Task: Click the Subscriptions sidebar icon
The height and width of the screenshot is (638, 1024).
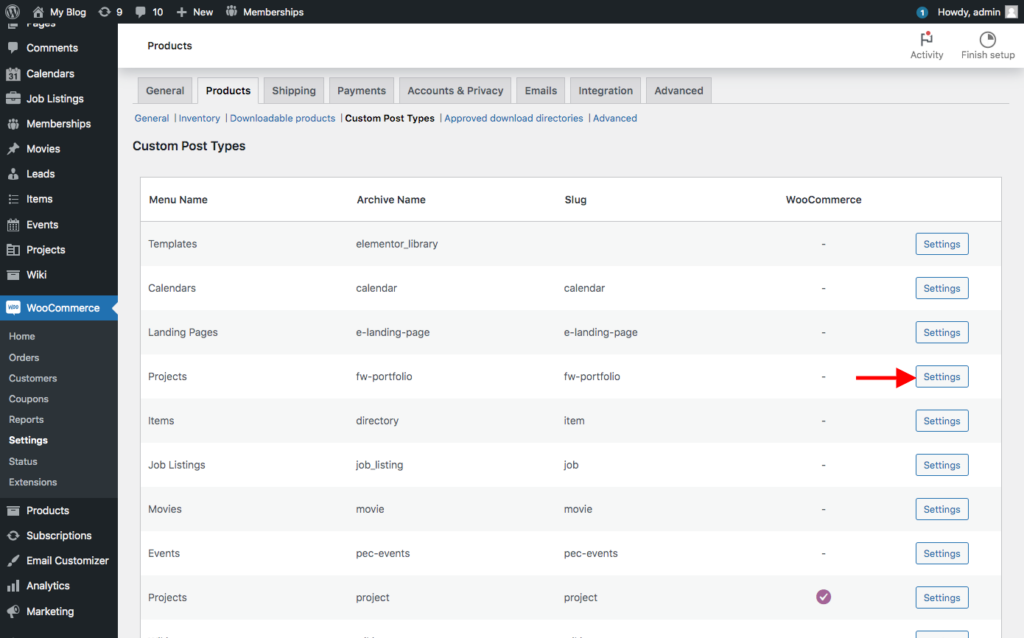Action: 13,535
